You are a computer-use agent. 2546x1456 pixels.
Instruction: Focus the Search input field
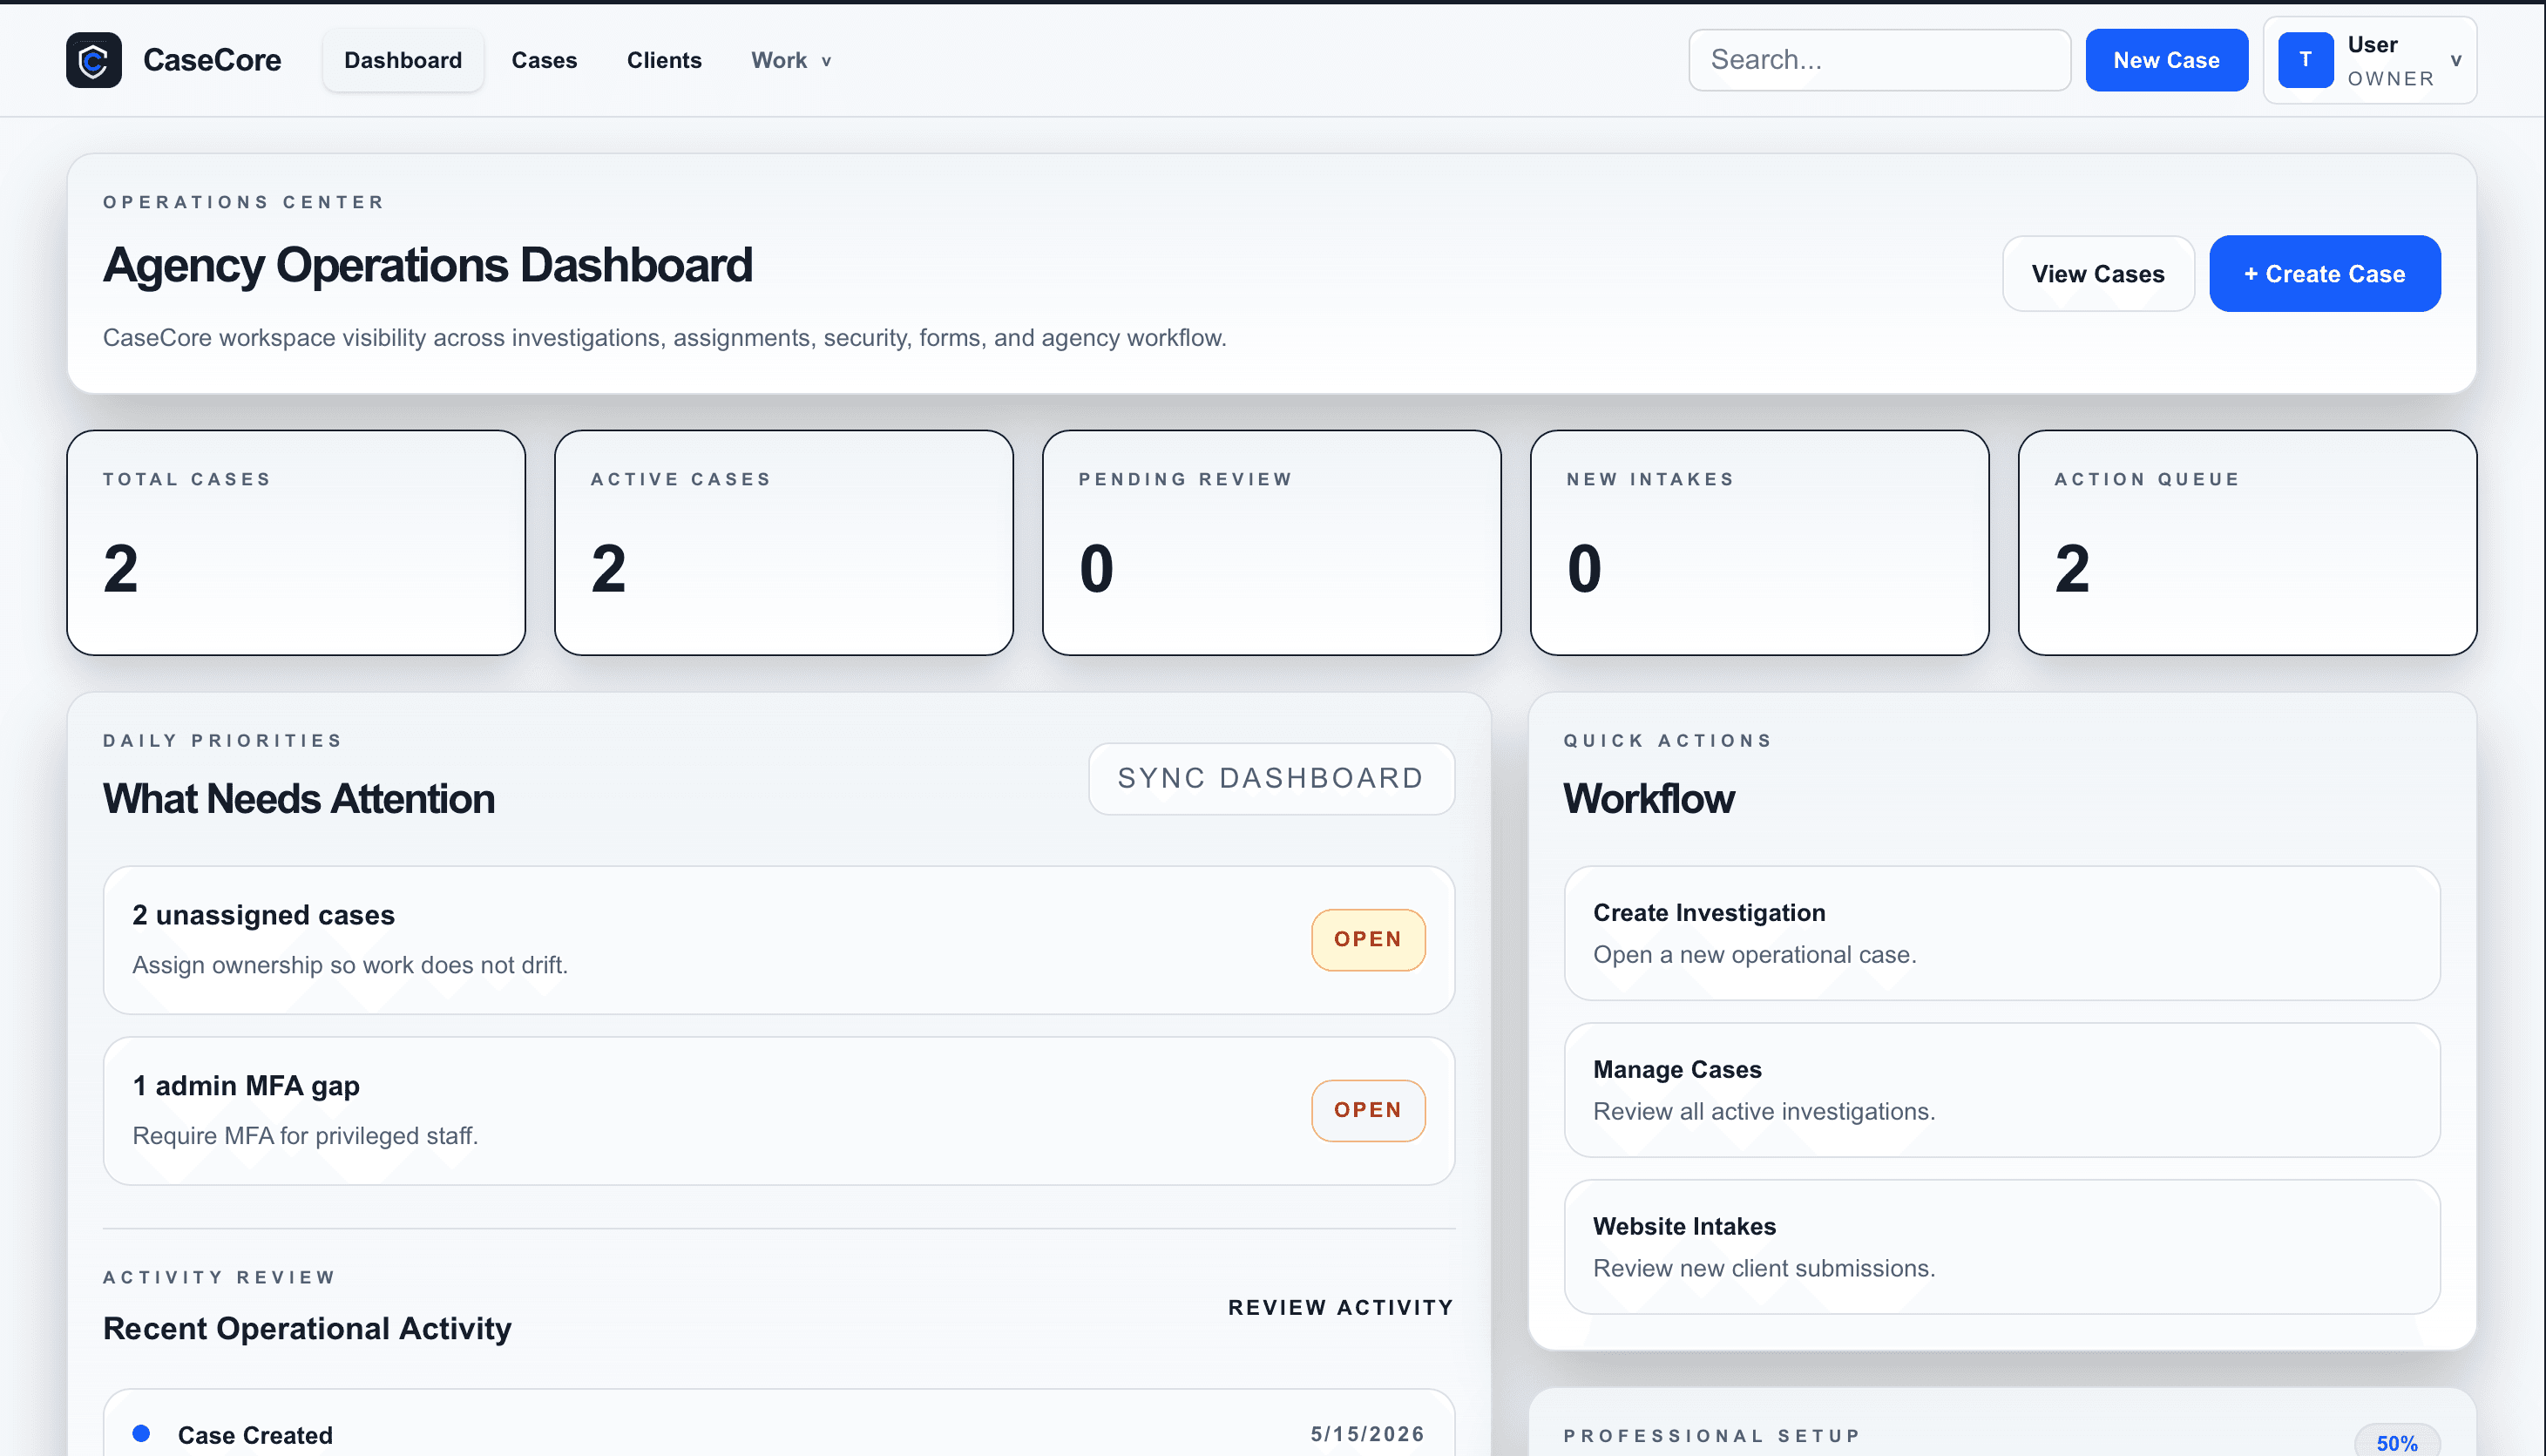click(x=1879, y=60)
